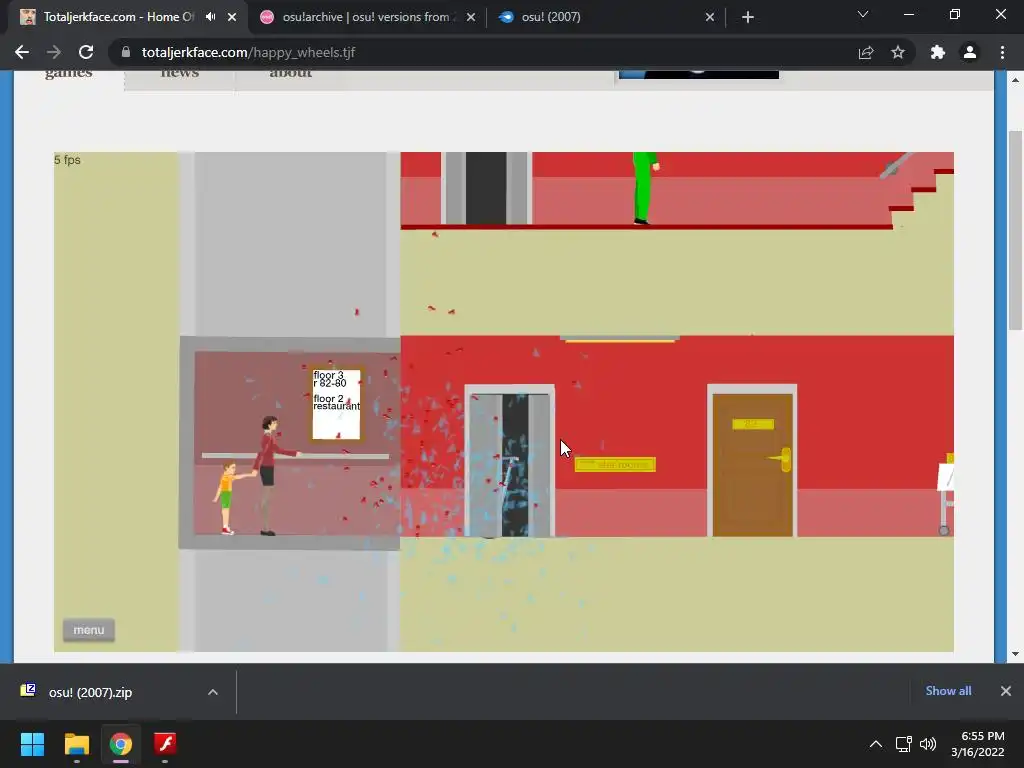Show hidden system tray icons
Viewport: 1024px width, 768px height.
click(876, 744)
